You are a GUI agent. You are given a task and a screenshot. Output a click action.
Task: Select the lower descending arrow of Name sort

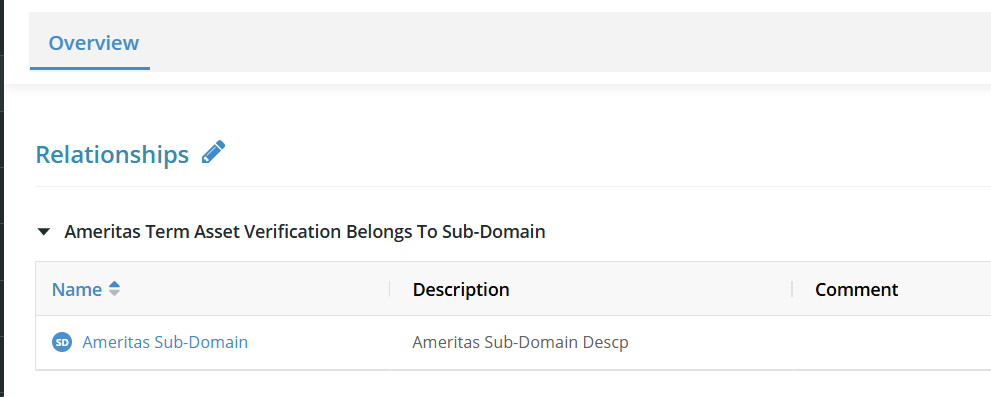(x=114, y=293)
